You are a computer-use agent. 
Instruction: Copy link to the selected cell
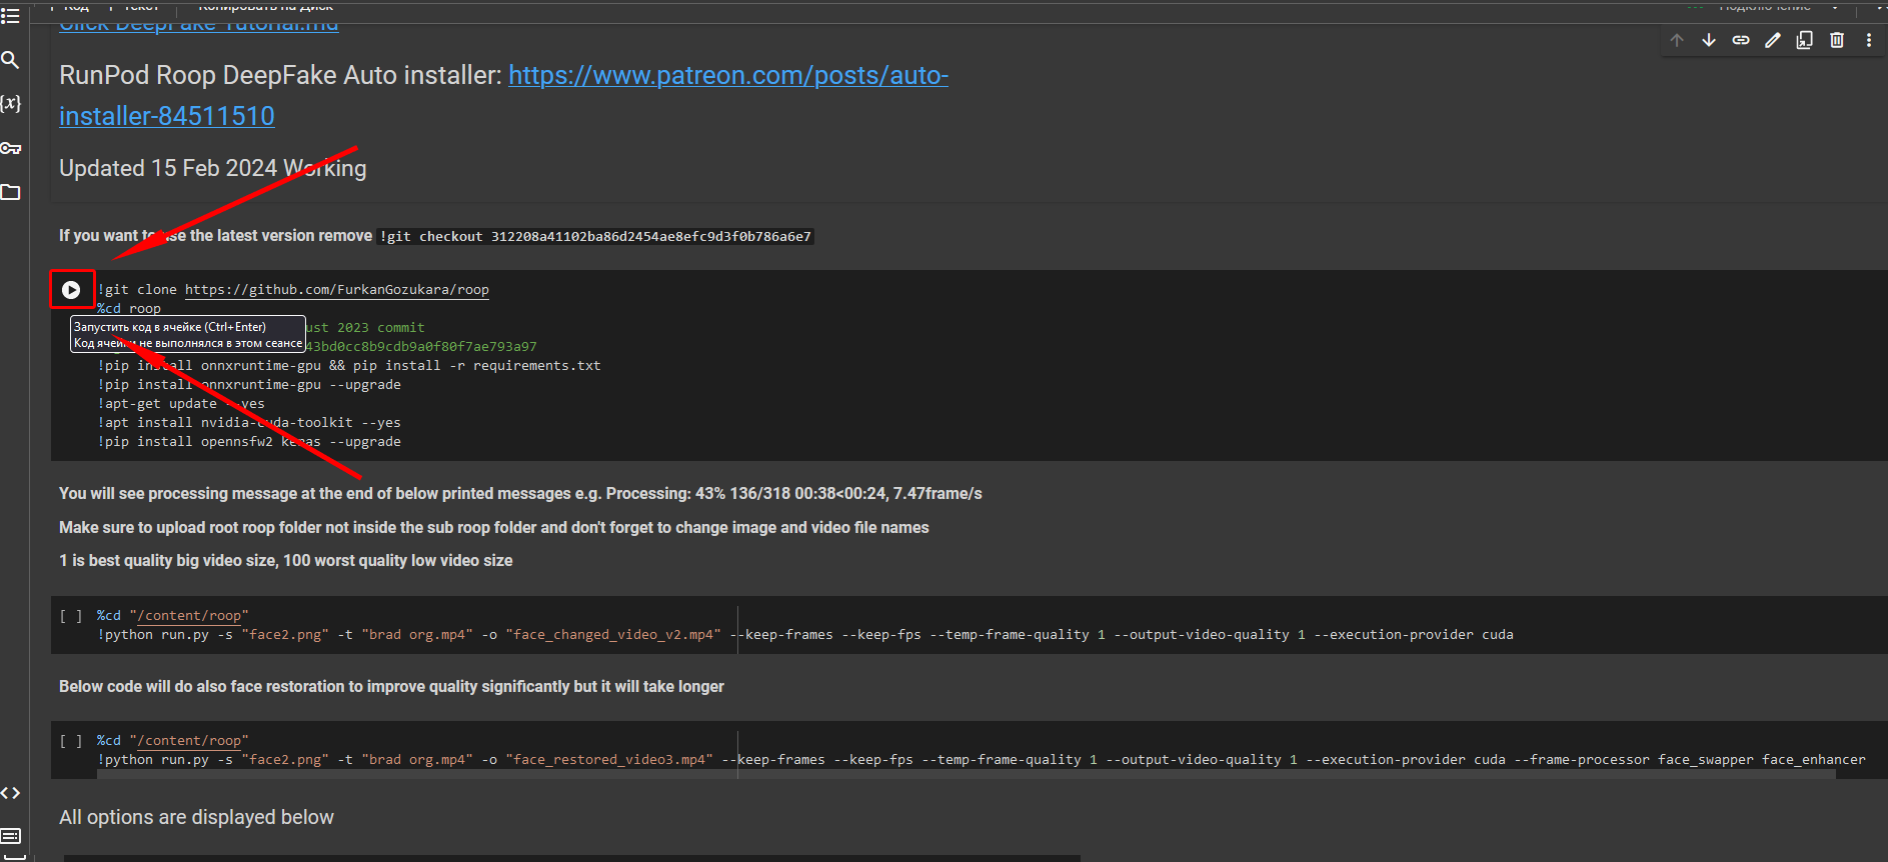point(1741,40)
